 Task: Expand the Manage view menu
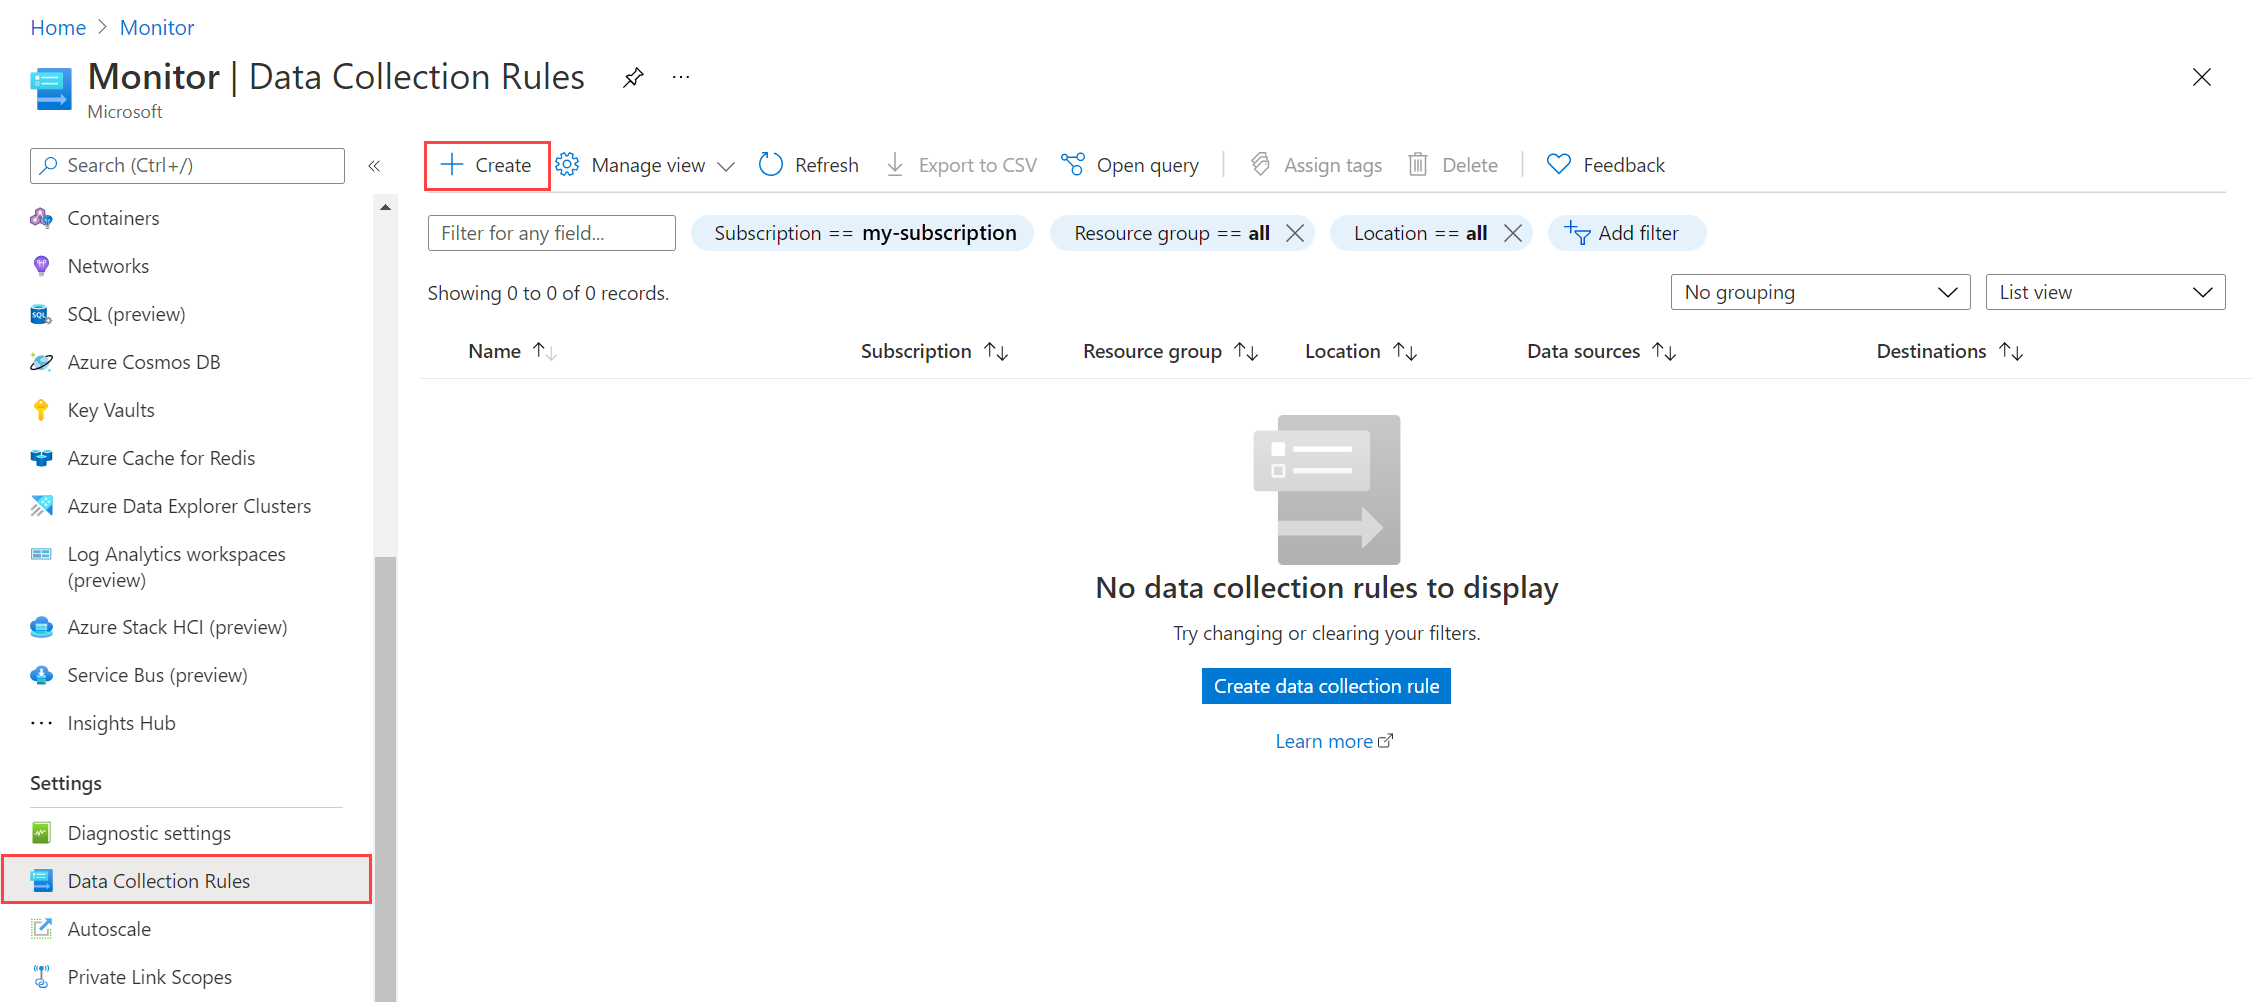pyautogui.click(x=645, y=165)
